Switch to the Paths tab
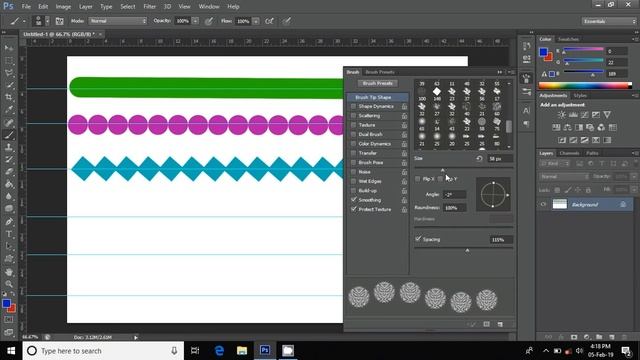Viewport: 640px width, 360px height. pos(592,153)
